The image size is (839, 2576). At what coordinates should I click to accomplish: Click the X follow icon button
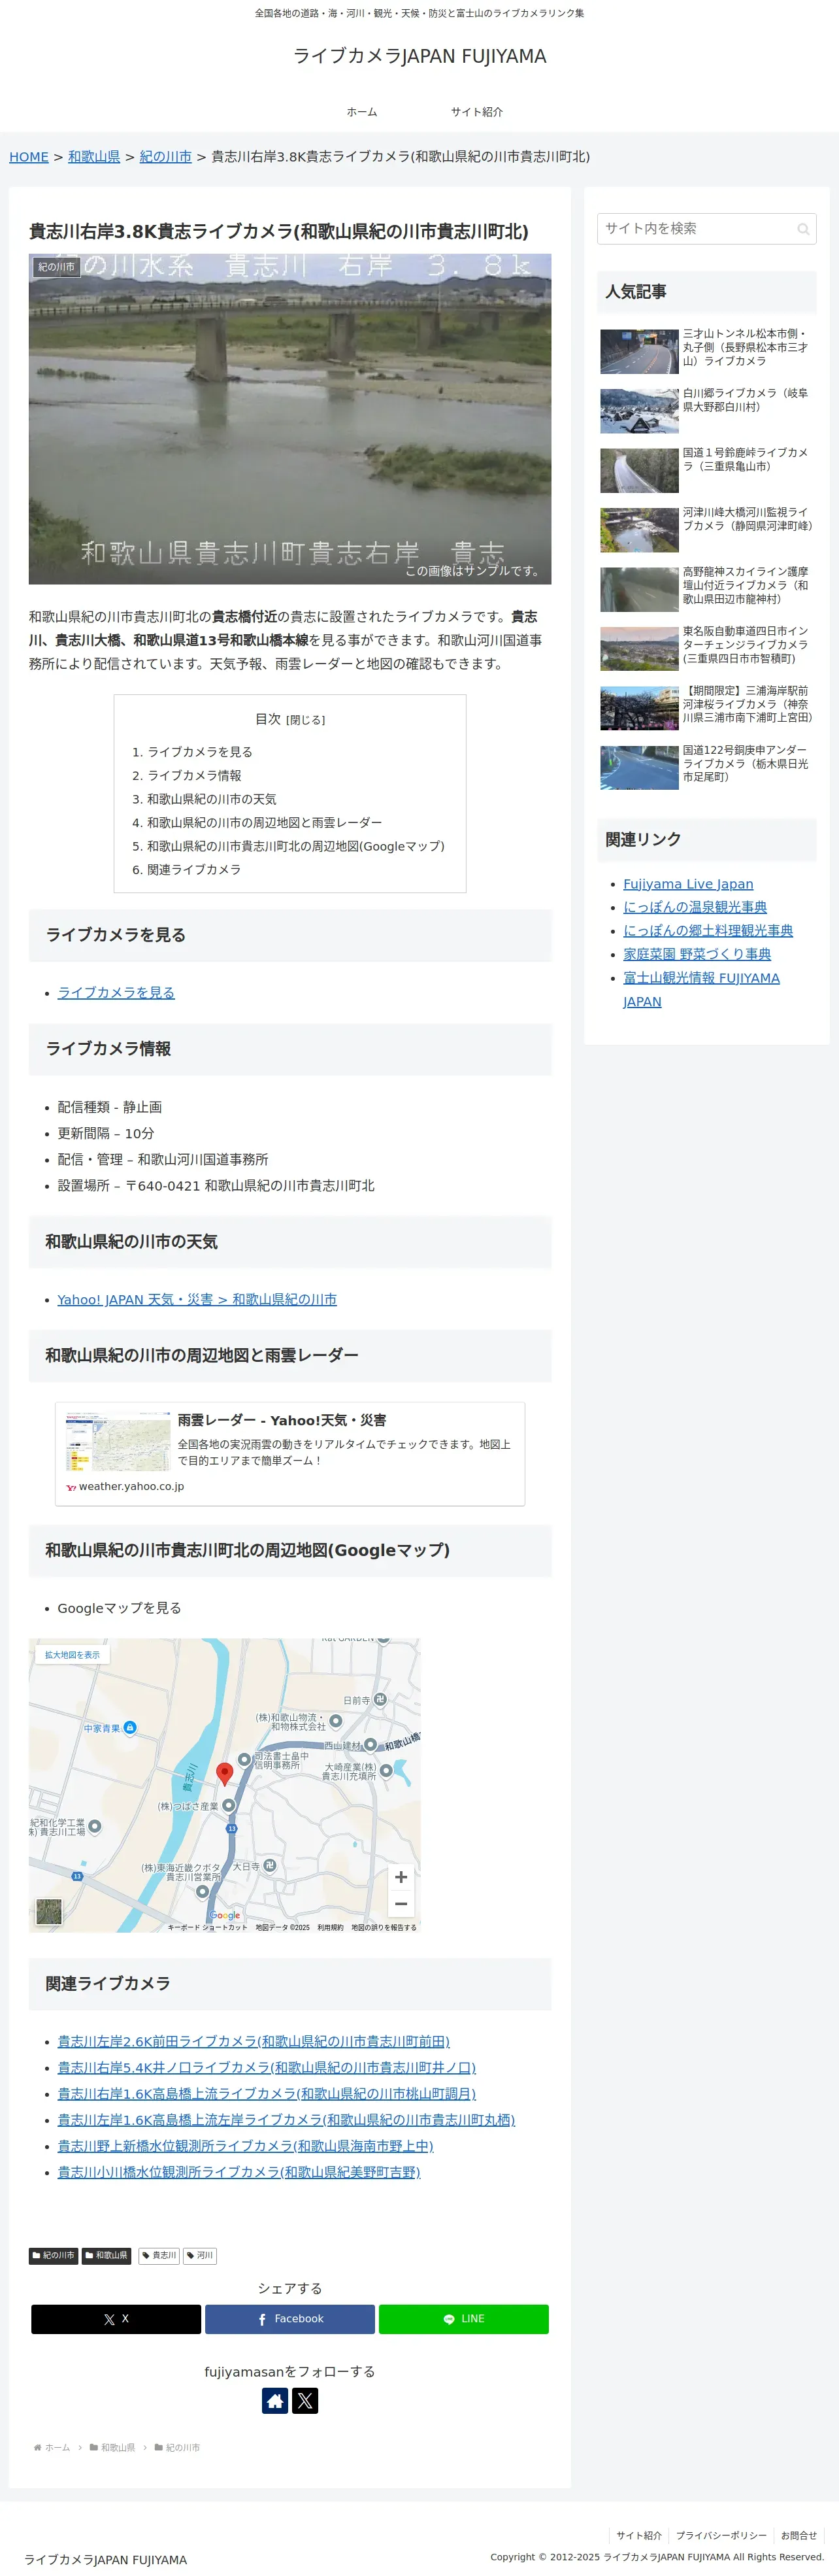(305, 2401)
